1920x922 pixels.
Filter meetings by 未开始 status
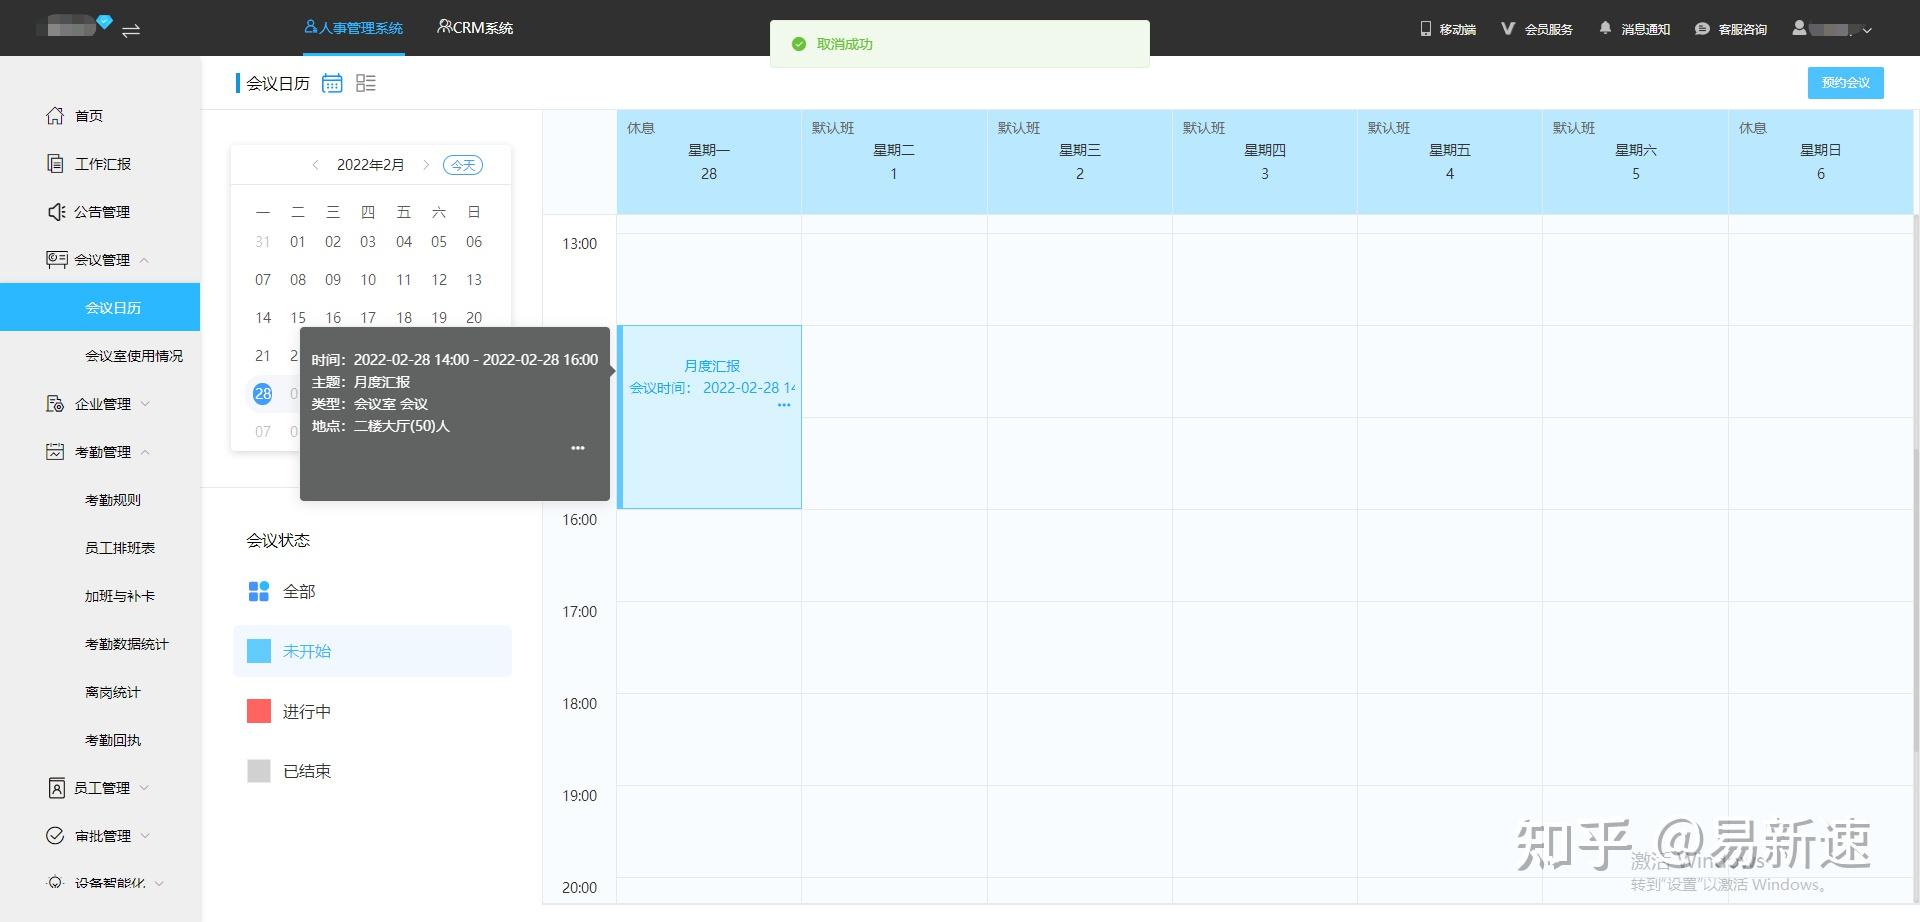click(x=372, y=651)
